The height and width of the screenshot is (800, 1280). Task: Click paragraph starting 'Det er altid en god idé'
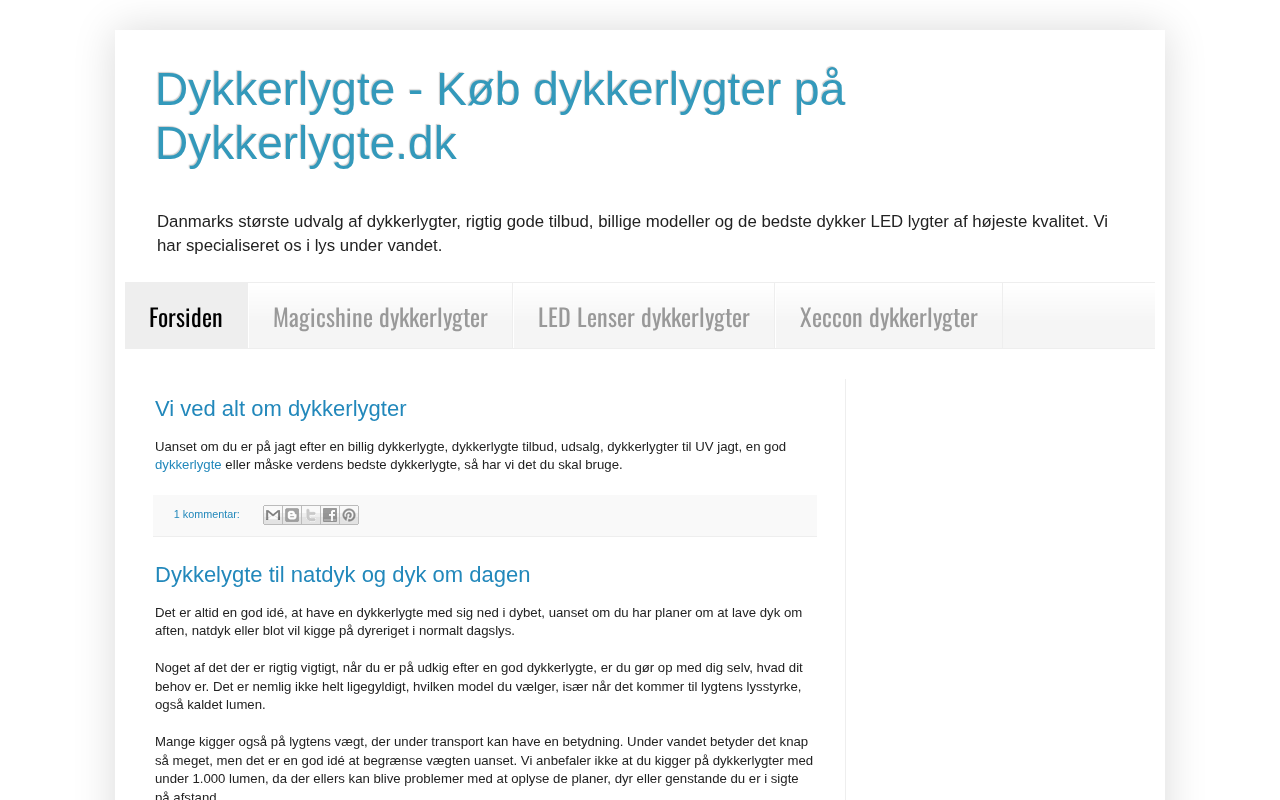tap(479, 622)
